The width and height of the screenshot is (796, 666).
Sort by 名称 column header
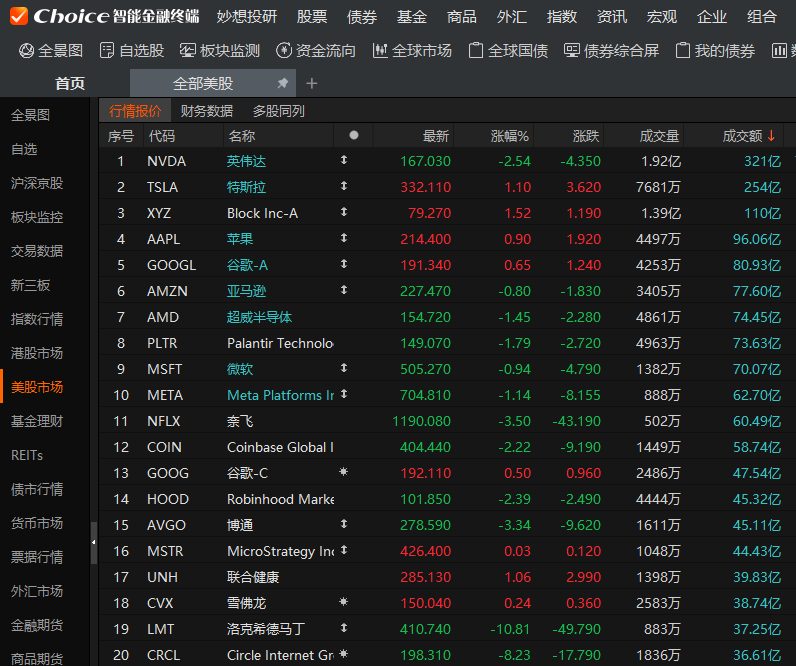[242, 136]
